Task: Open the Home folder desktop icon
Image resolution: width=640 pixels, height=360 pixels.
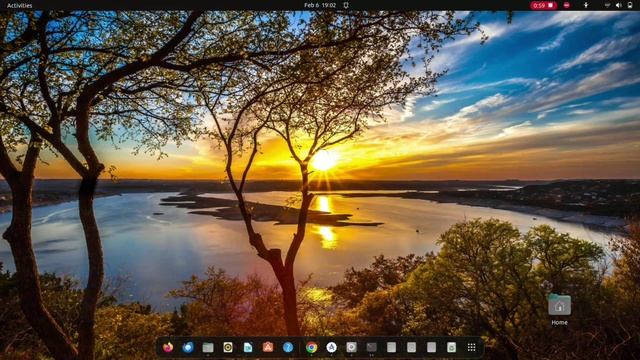Action: 559,309
